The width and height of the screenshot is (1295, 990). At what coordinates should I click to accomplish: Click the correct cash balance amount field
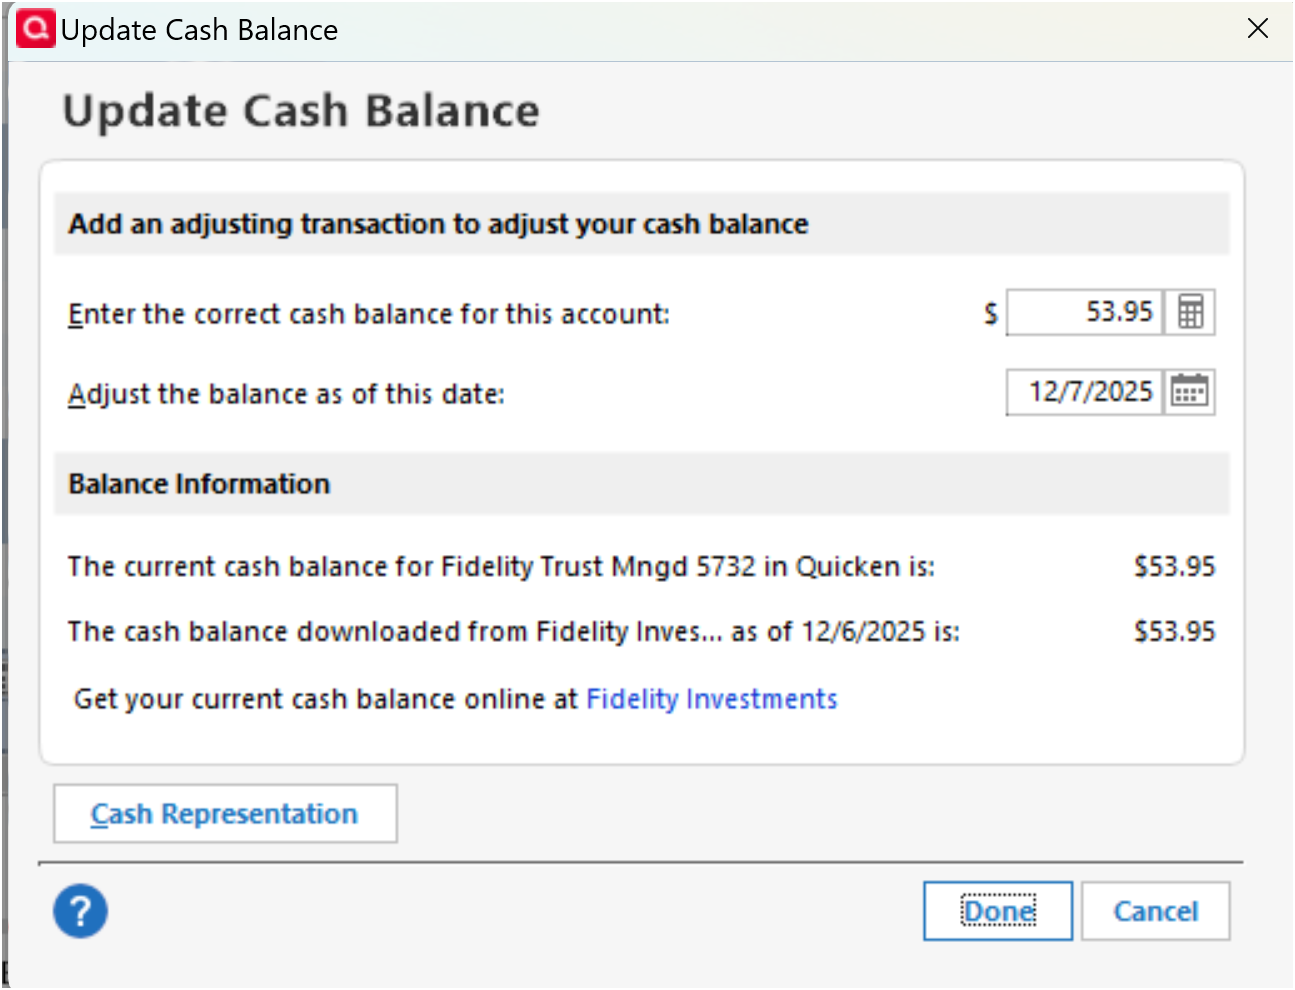tap(1085, 312)
